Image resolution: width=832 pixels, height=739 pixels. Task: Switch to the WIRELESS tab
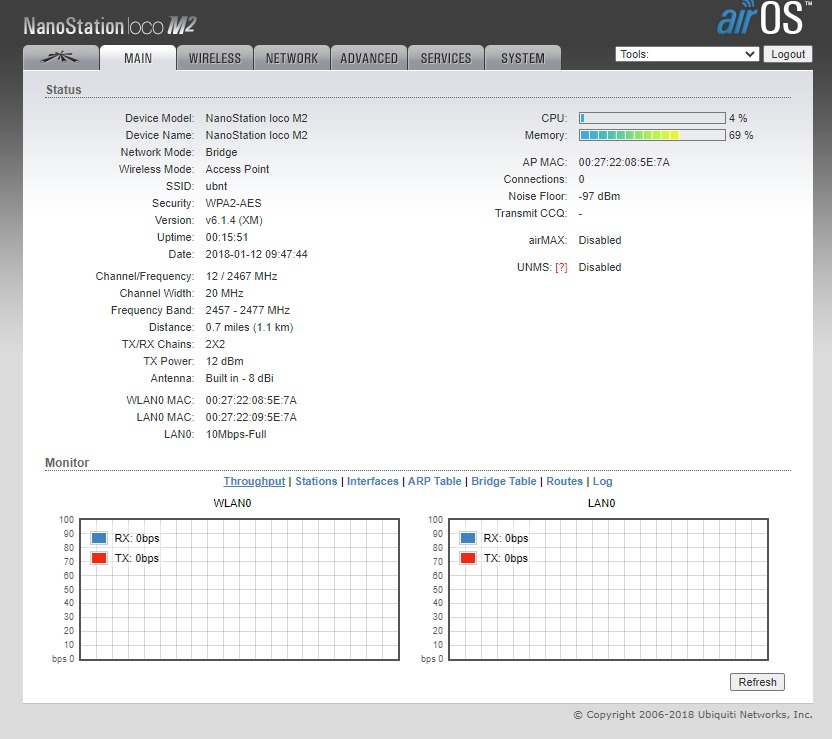(x=215, y=58)
